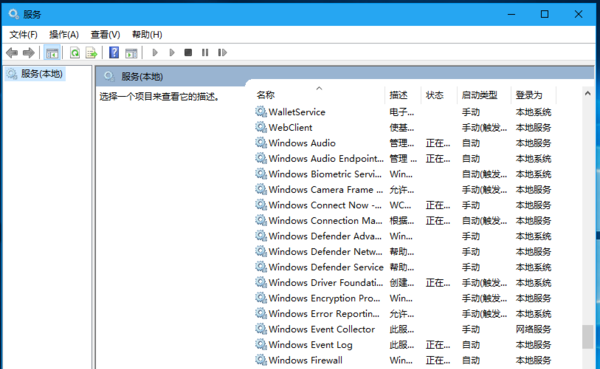Click 手动 startup type of WalletService
Image resolution: width=600 pixels, height=369 pixels.
(471, 112)
